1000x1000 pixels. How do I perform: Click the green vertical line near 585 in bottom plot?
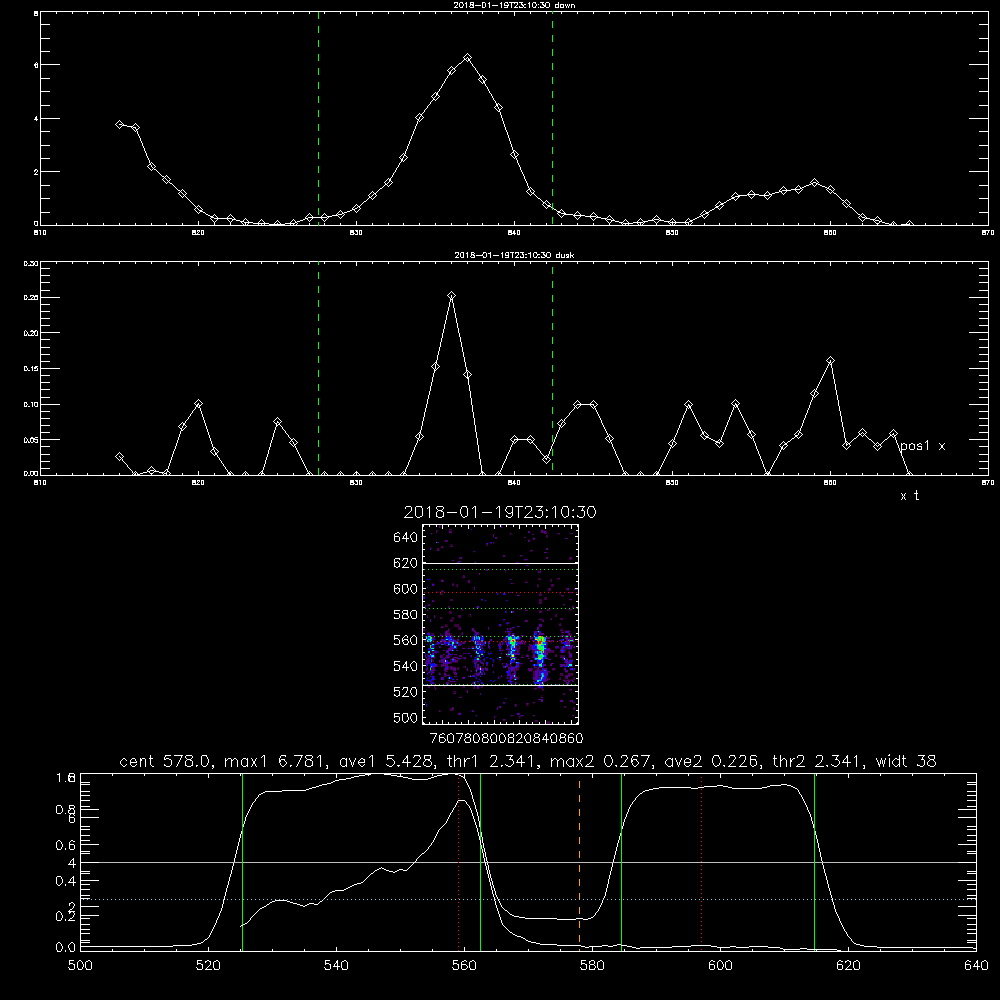click(621, 861)
